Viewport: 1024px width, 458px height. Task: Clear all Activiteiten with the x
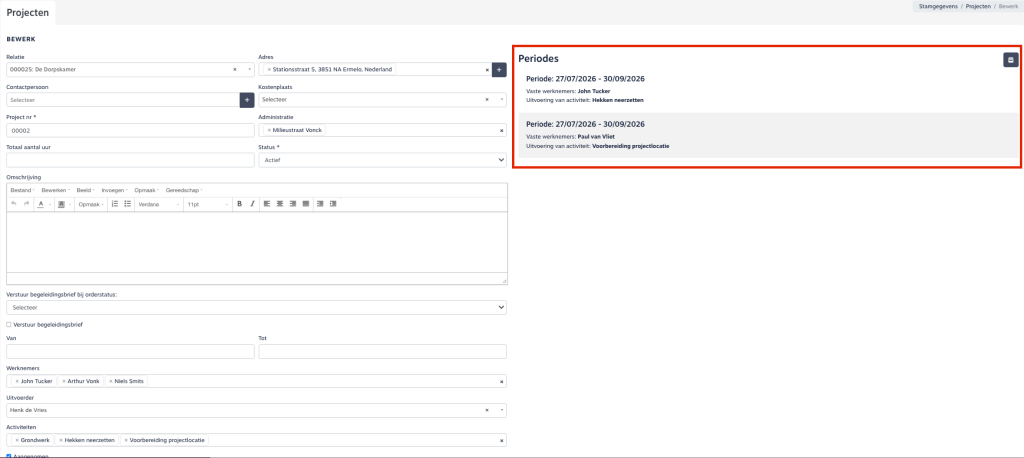coord(502,441)
